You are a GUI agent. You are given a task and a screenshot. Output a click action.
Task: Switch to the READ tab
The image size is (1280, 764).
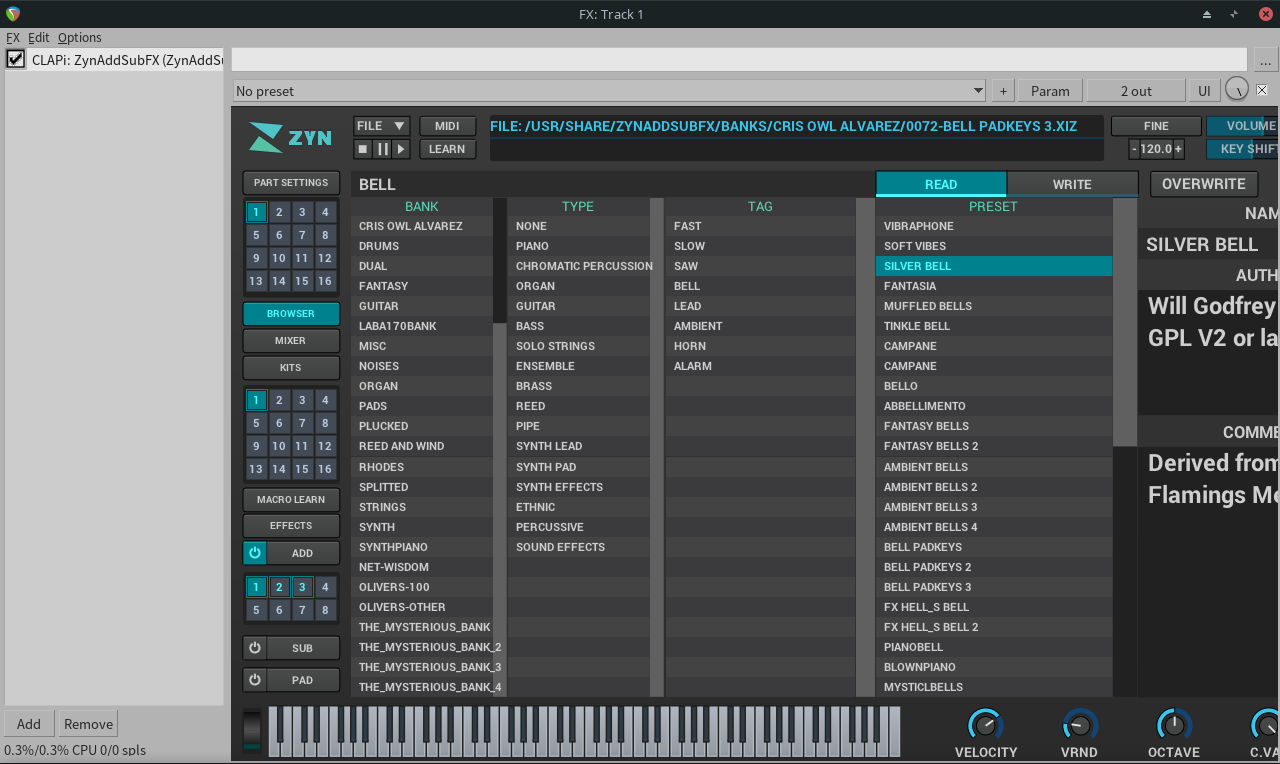click(941, 184)
